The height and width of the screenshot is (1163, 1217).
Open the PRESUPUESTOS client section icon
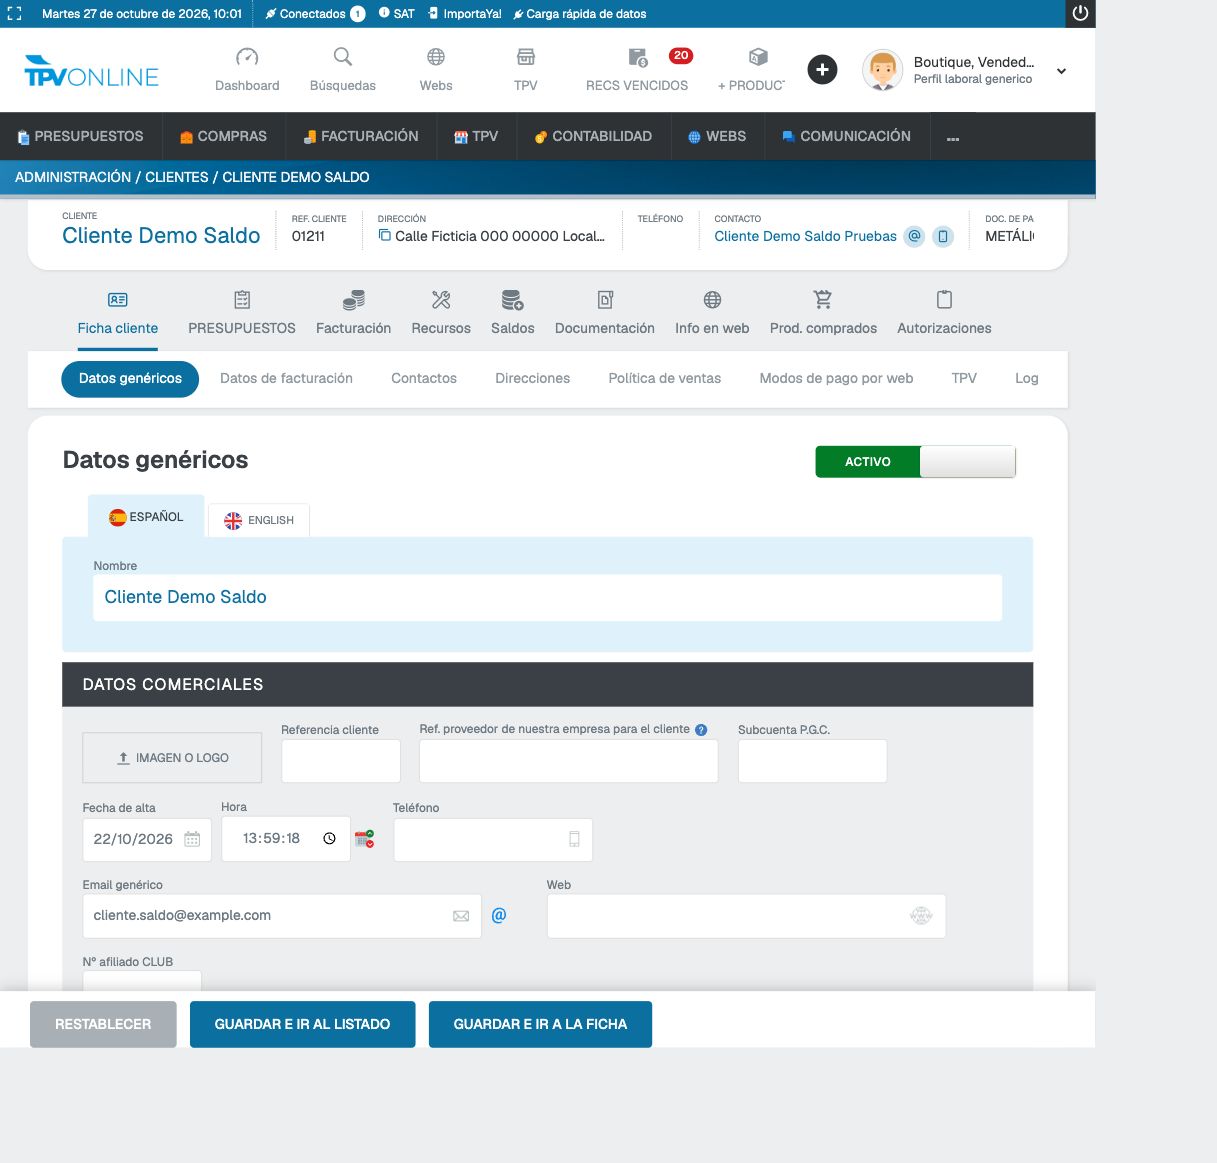tap(242, 300)
